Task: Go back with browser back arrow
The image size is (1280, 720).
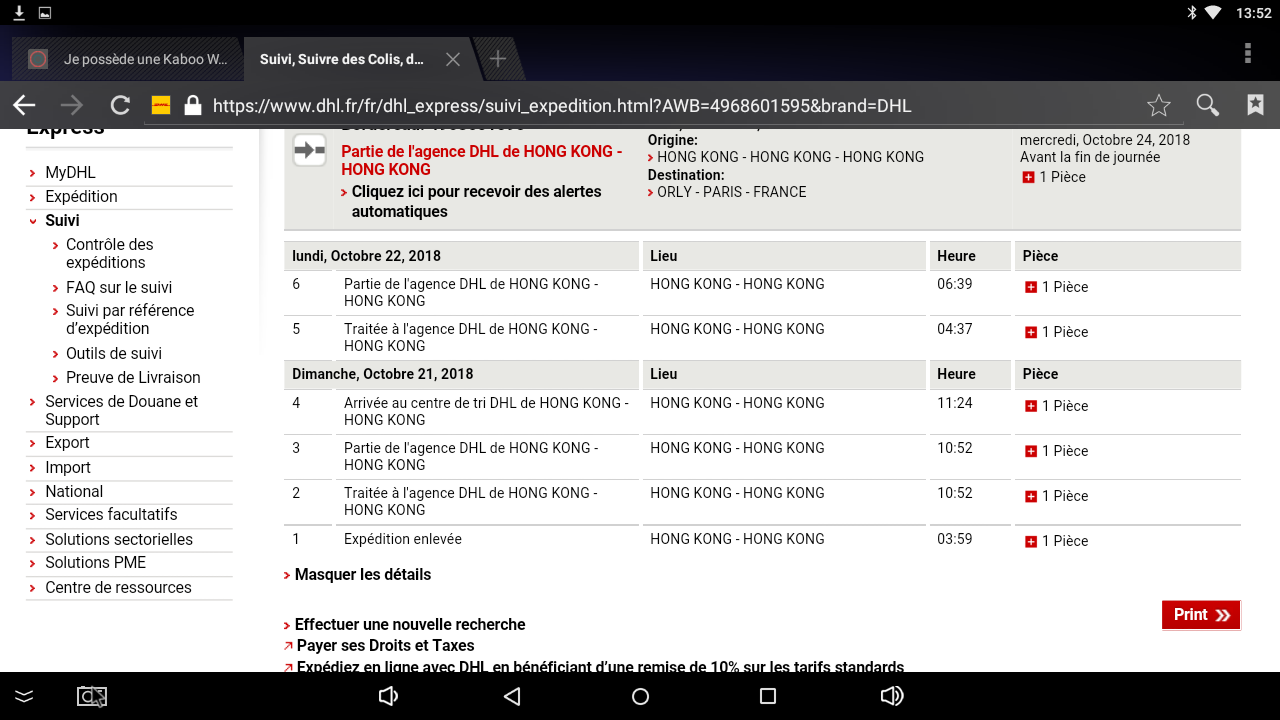Action: coord(24,105)
